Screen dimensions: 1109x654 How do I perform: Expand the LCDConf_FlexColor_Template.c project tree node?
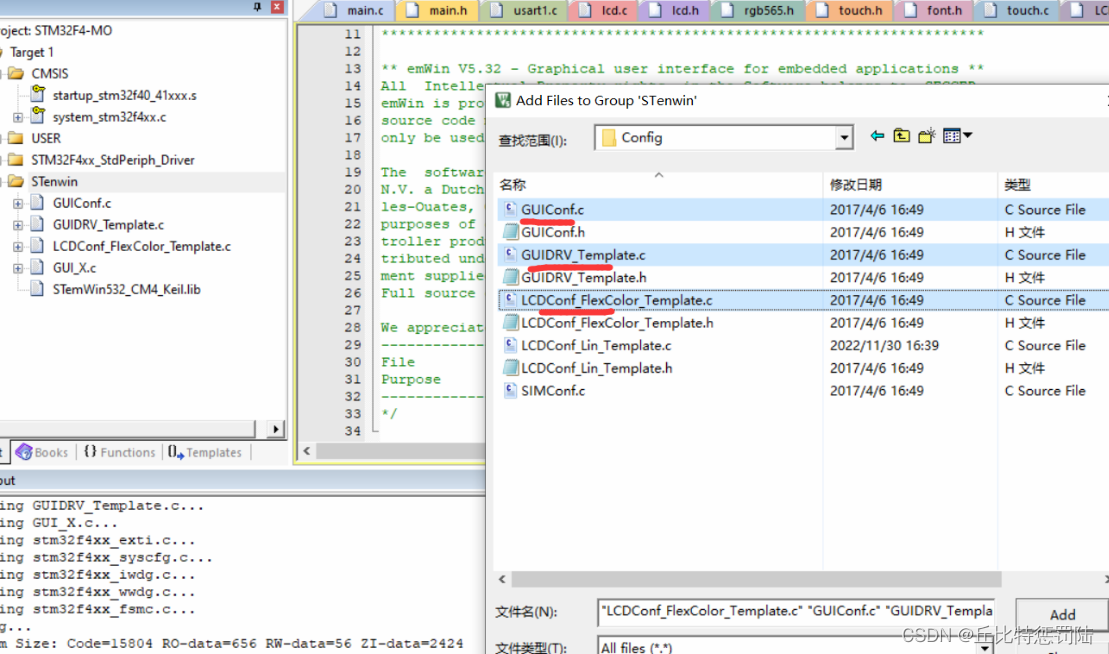tap(18, 247)
